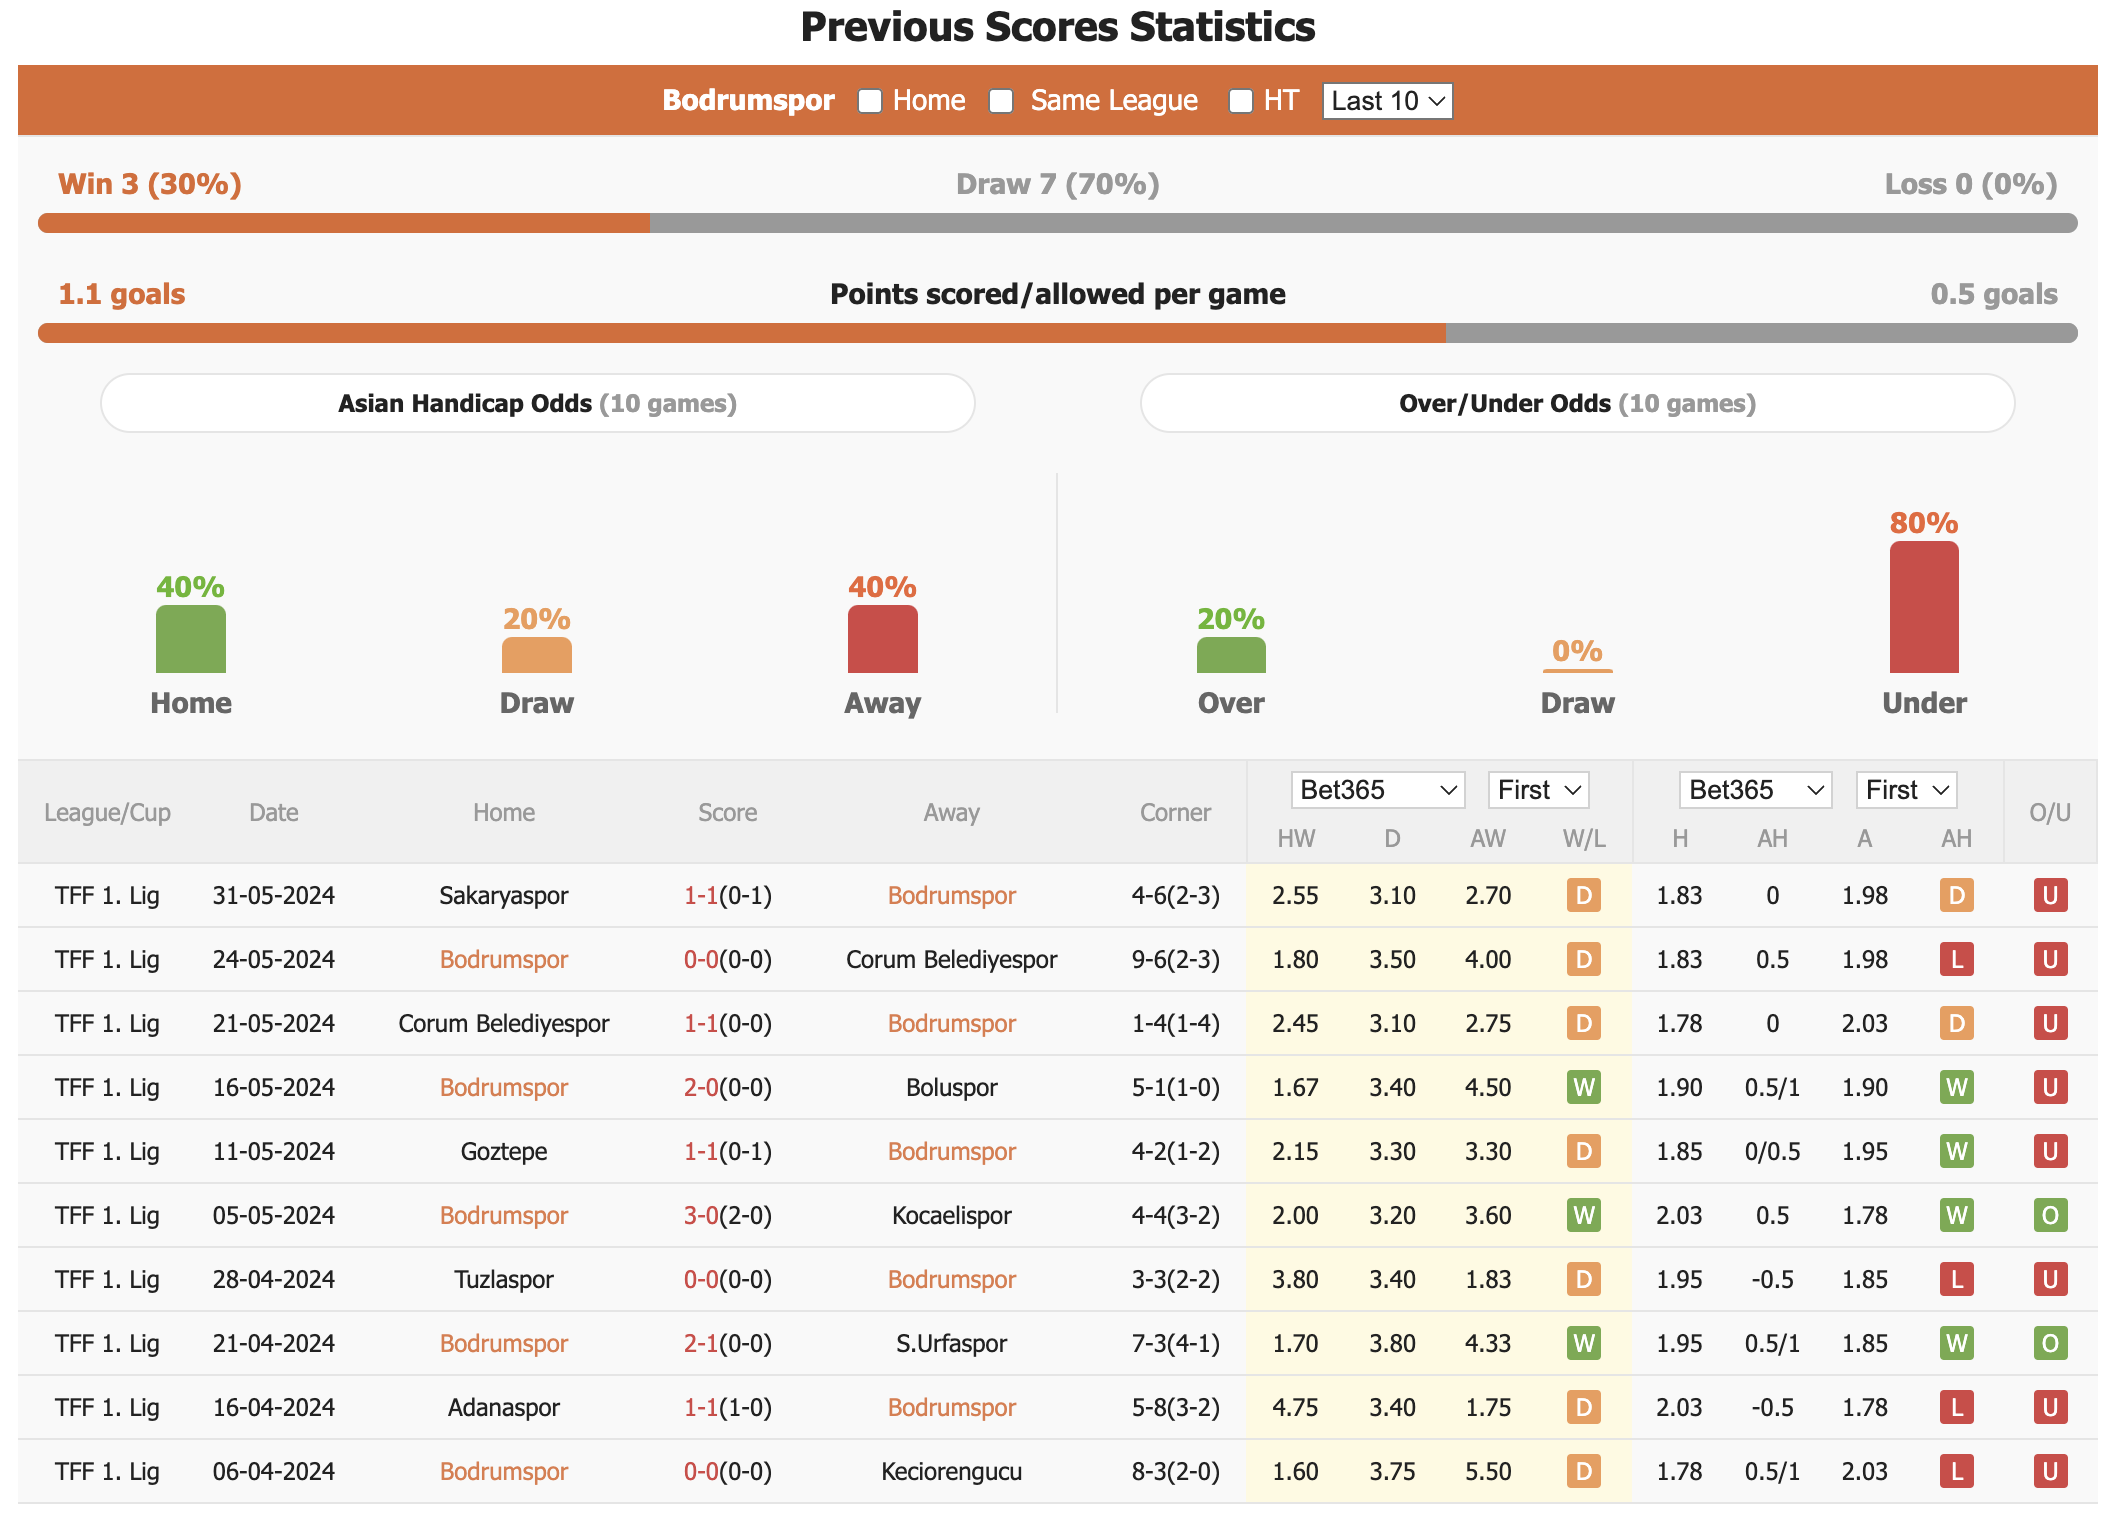Screen dimensions: 2114x1516
Task: Click the W/L win badge in 16-05-2024 row
Action: coord(1584,1087)
